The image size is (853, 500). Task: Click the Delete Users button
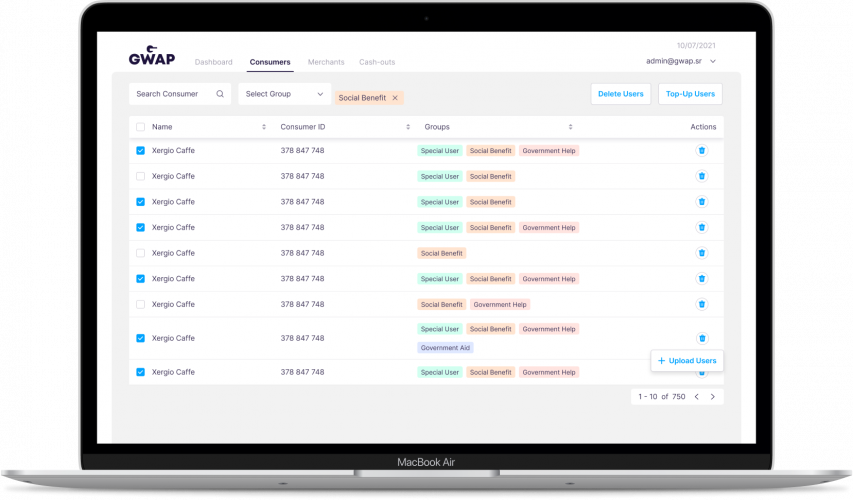(621, 94)
